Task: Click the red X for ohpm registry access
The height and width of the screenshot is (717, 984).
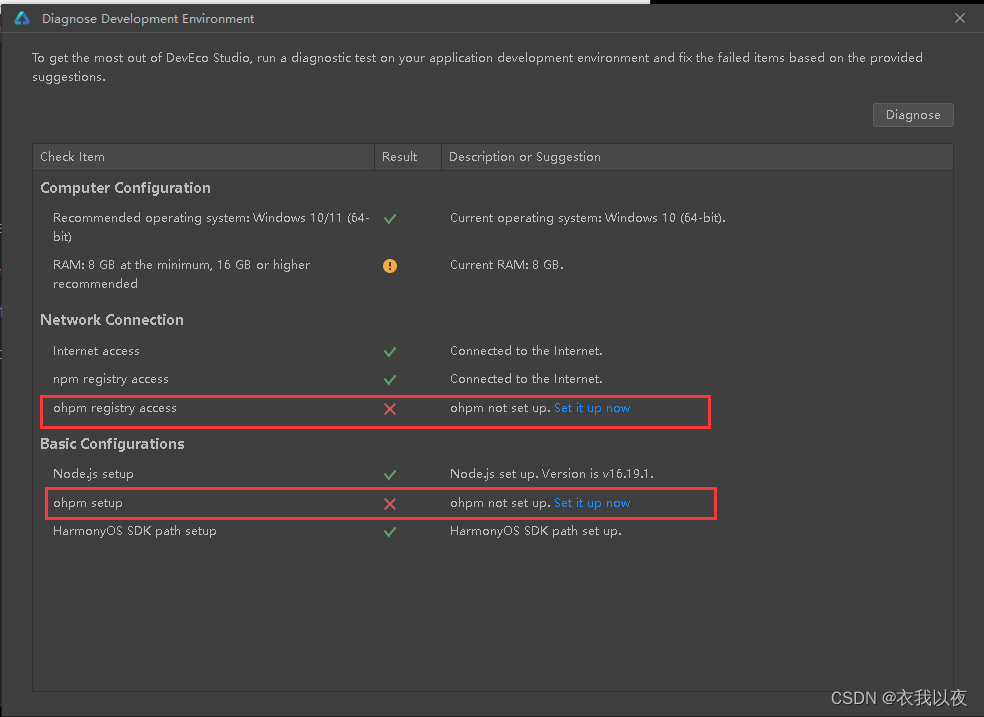Action: pos(390,409)
